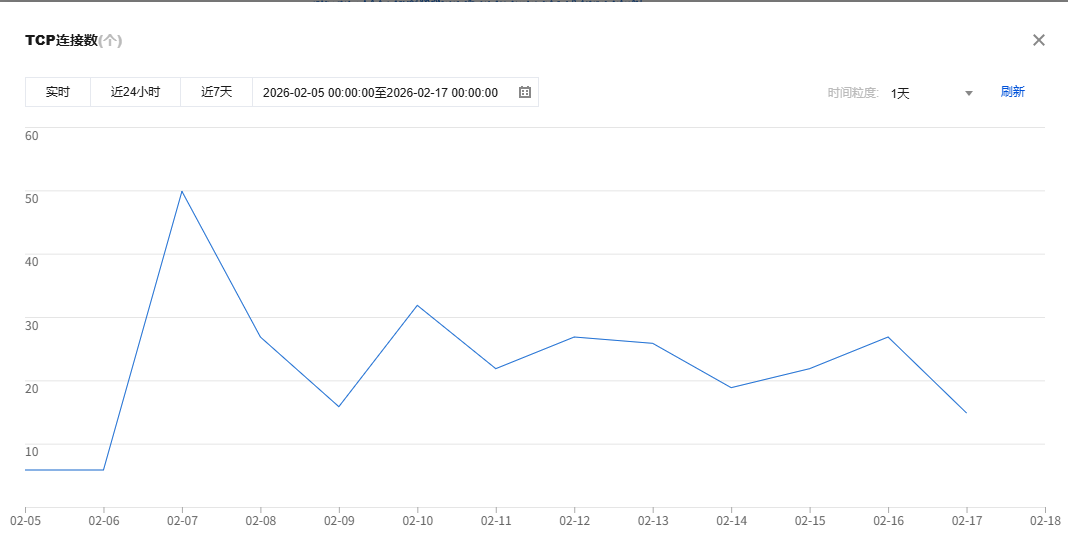This screenshot has height=551, width=1068.
Task: Select the data point at 02-16
Action: 888,337
